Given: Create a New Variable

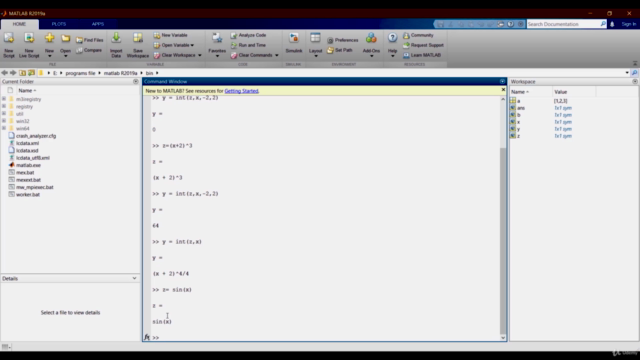Looking at the screenshot, I should click(171, 35).
